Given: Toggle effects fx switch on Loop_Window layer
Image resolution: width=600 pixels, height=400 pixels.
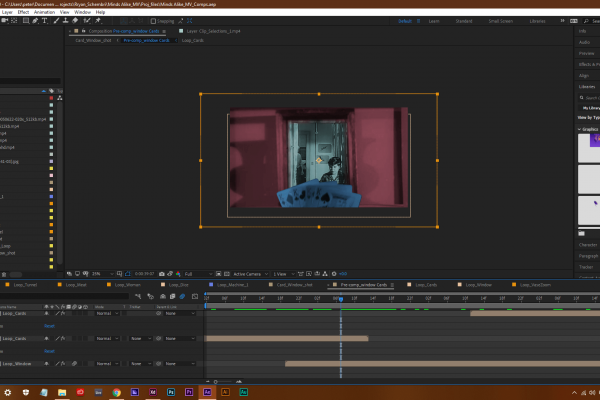Looking at the screenshot, I should point(63,364).
